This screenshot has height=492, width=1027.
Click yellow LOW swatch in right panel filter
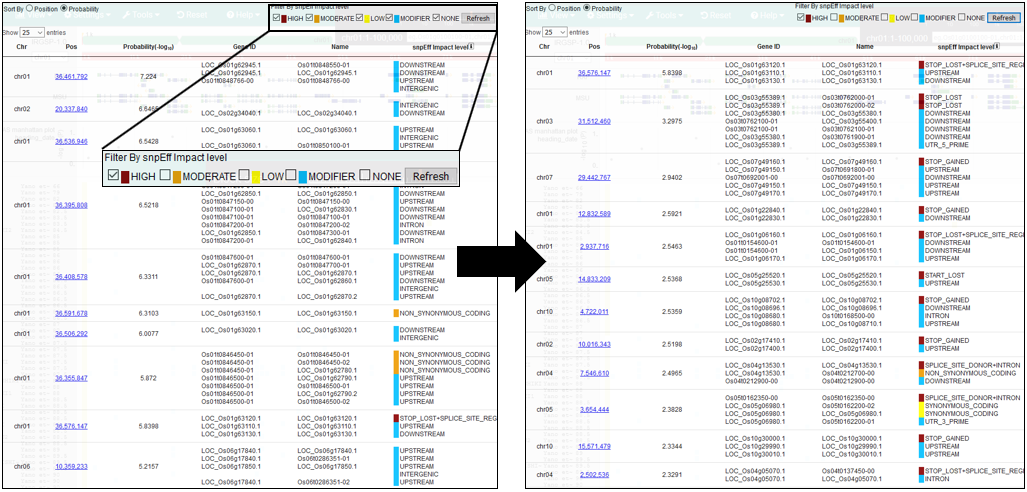click(x=891, y=18)
